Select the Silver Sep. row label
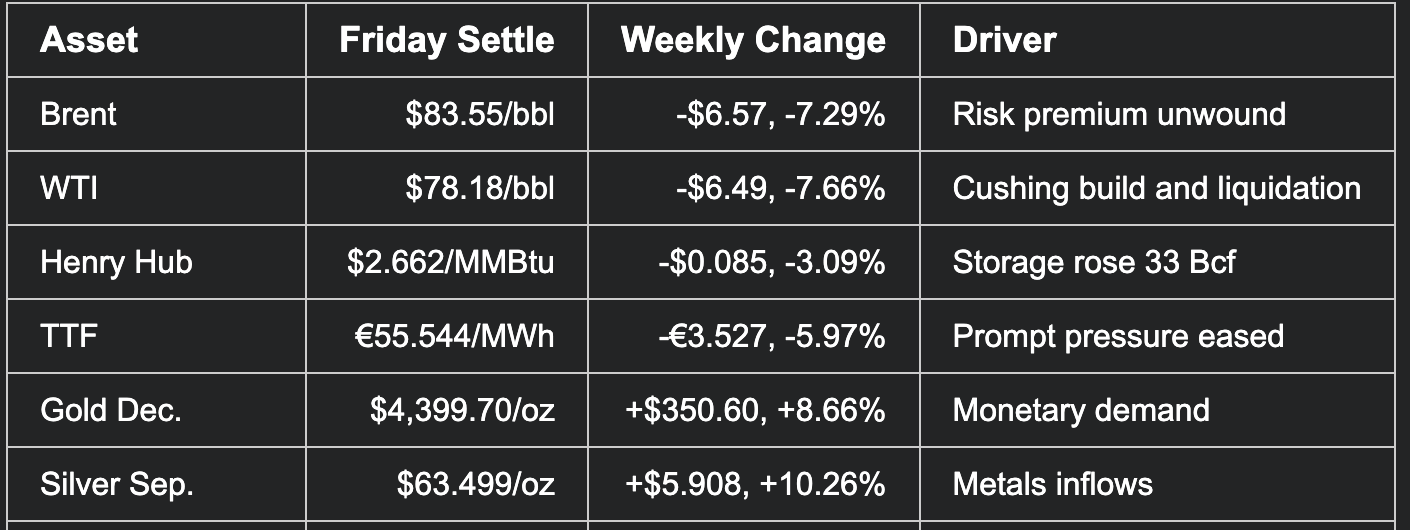Screen dimensions: 1410x530 pyautogui.click(x=117, y=484)
